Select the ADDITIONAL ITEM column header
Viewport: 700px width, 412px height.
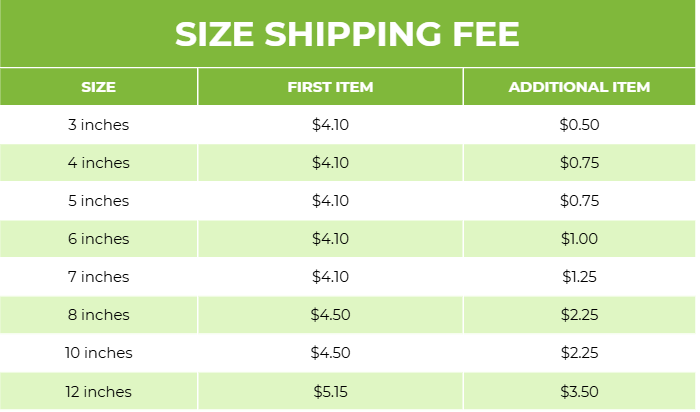pyautogui.click(x=579, y=87)
